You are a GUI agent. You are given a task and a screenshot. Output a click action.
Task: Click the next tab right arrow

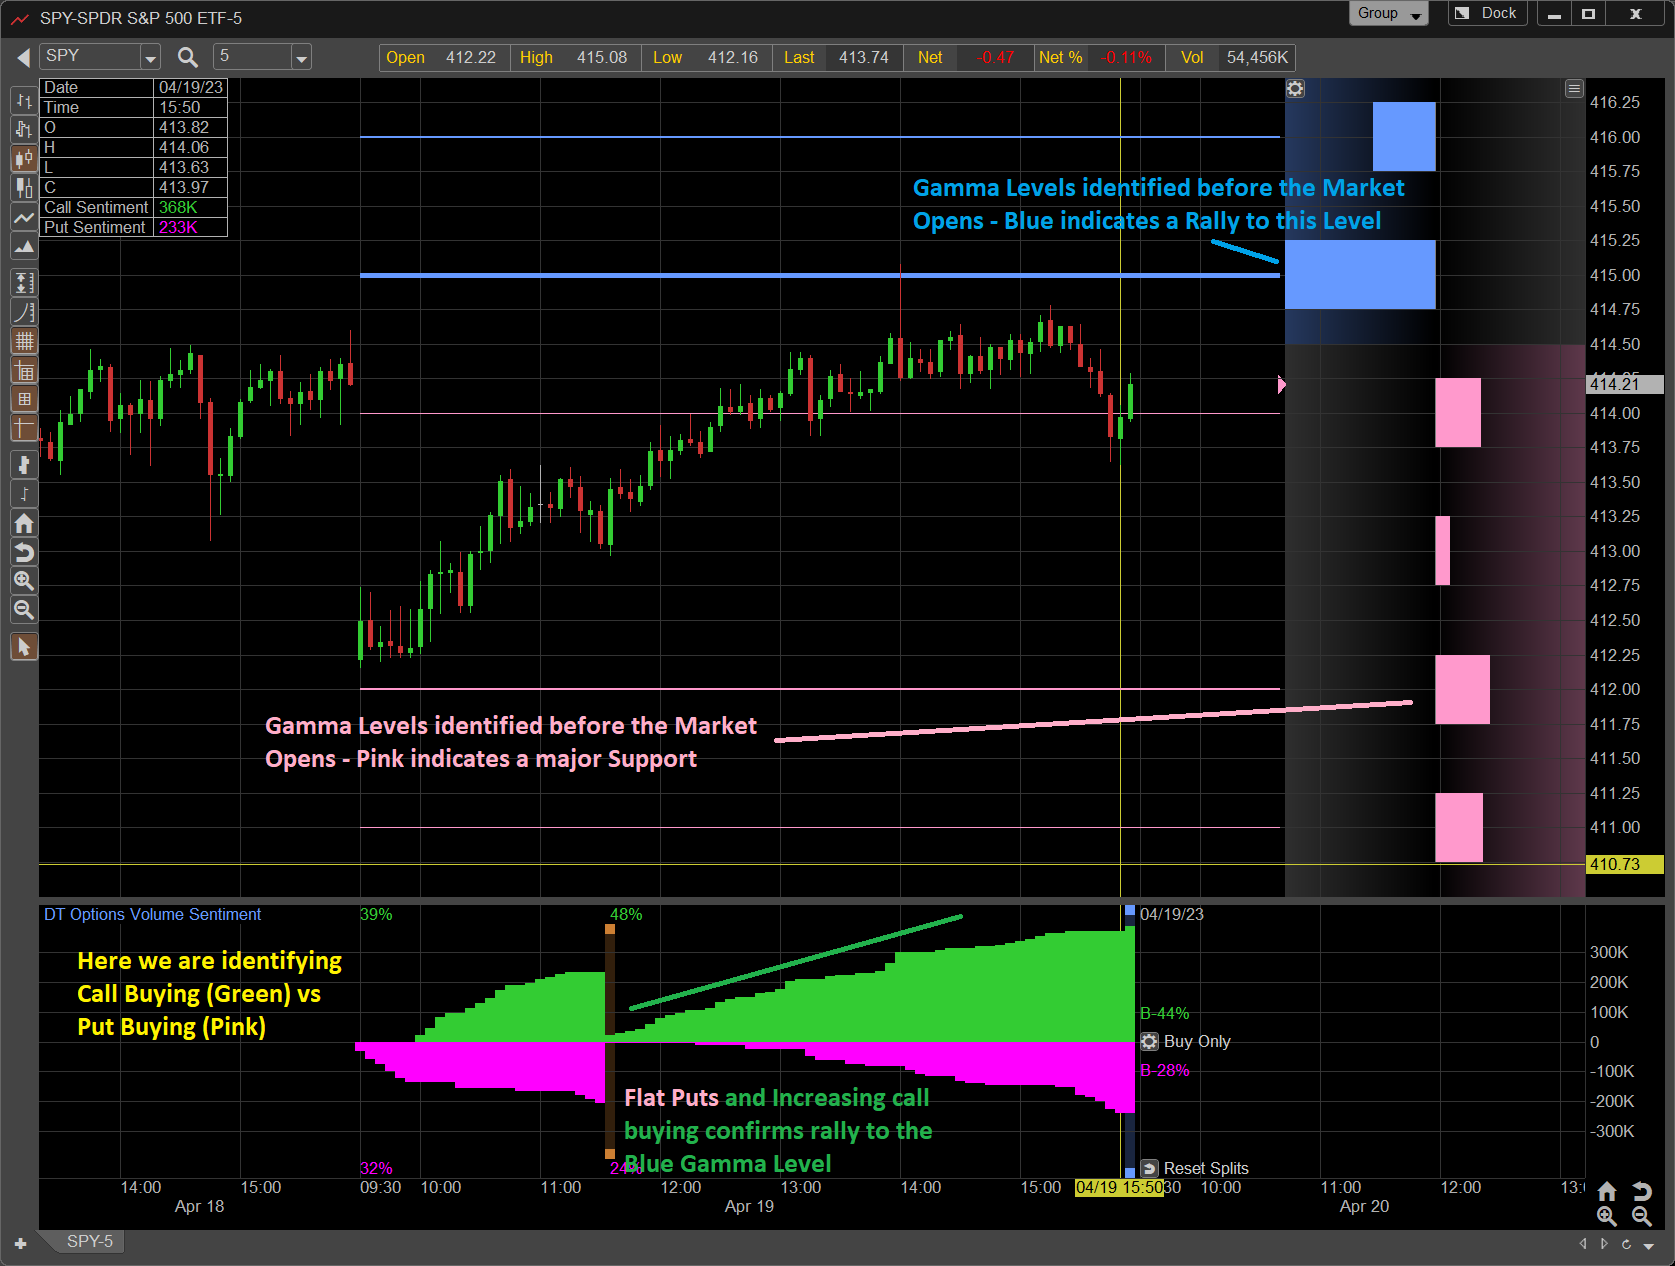click(1604, 1244)
